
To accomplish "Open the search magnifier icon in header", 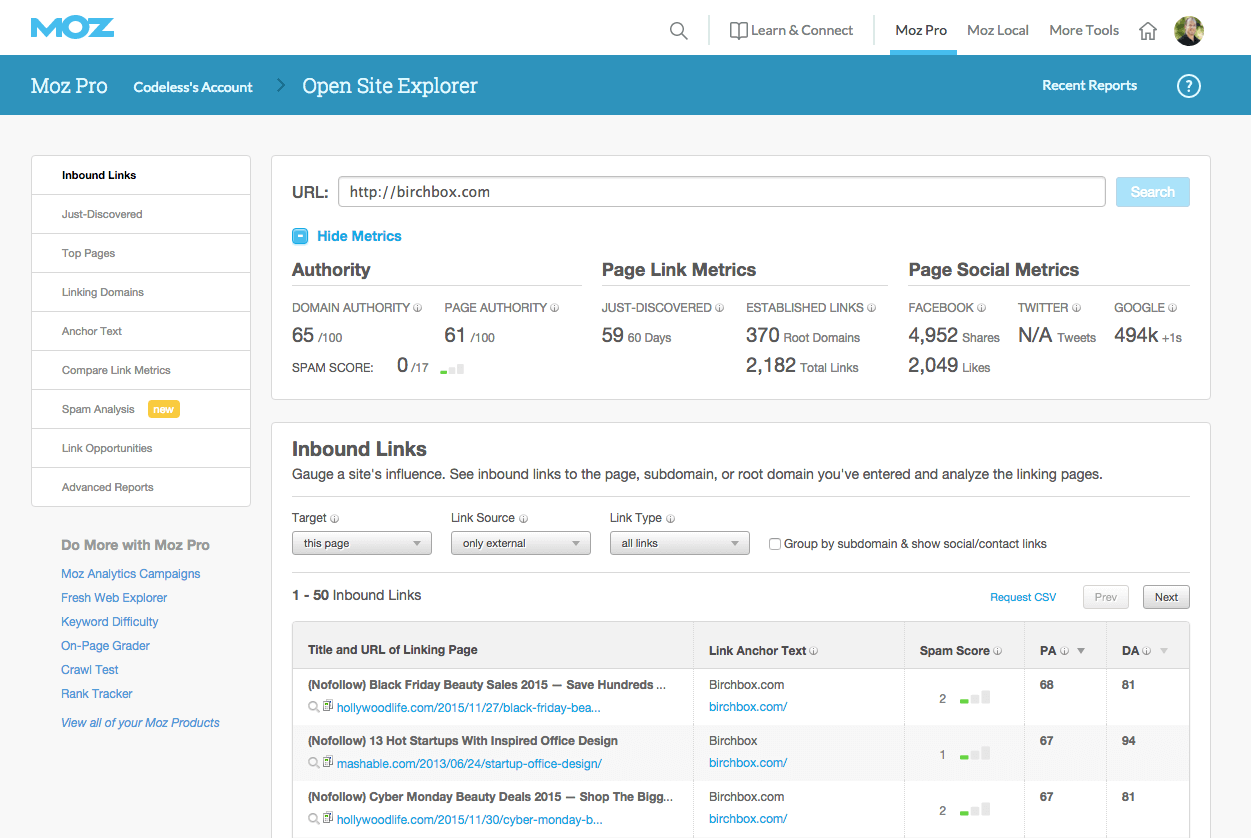I will [x=678, y=31].
